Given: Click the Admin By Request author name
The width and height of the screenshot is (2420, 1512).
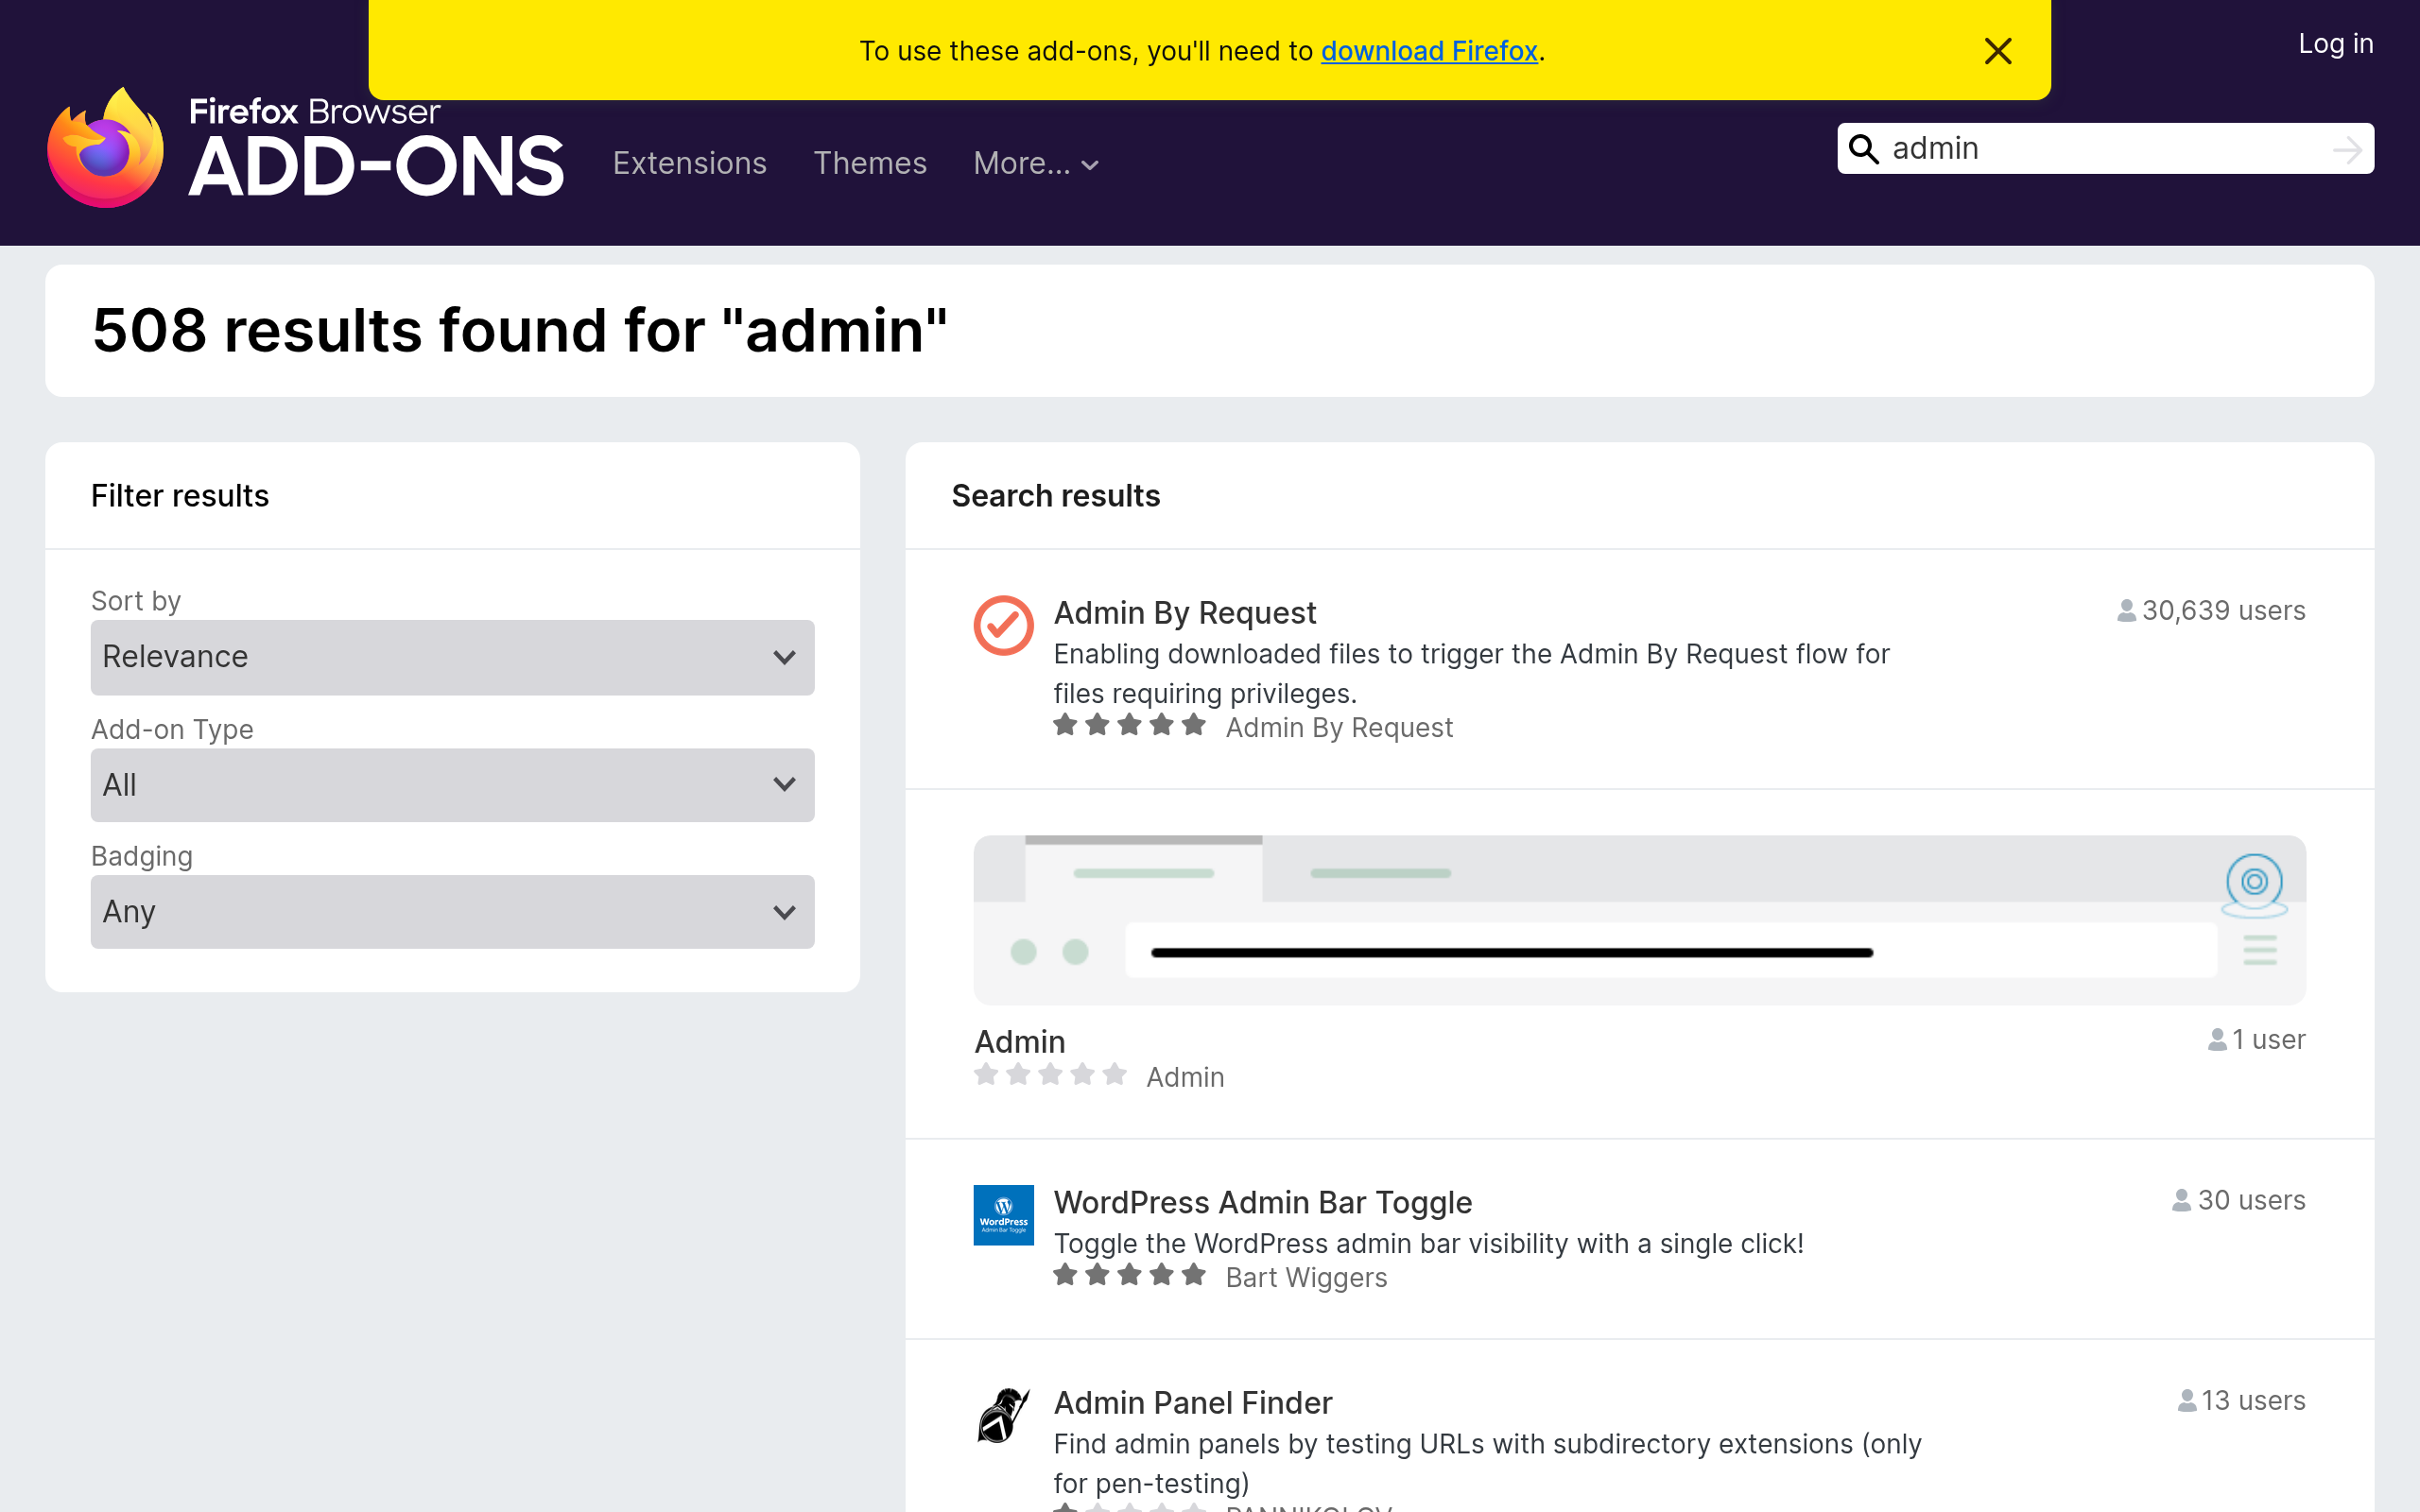Looking at the screenshot, I should click(x=1339, y=728).
